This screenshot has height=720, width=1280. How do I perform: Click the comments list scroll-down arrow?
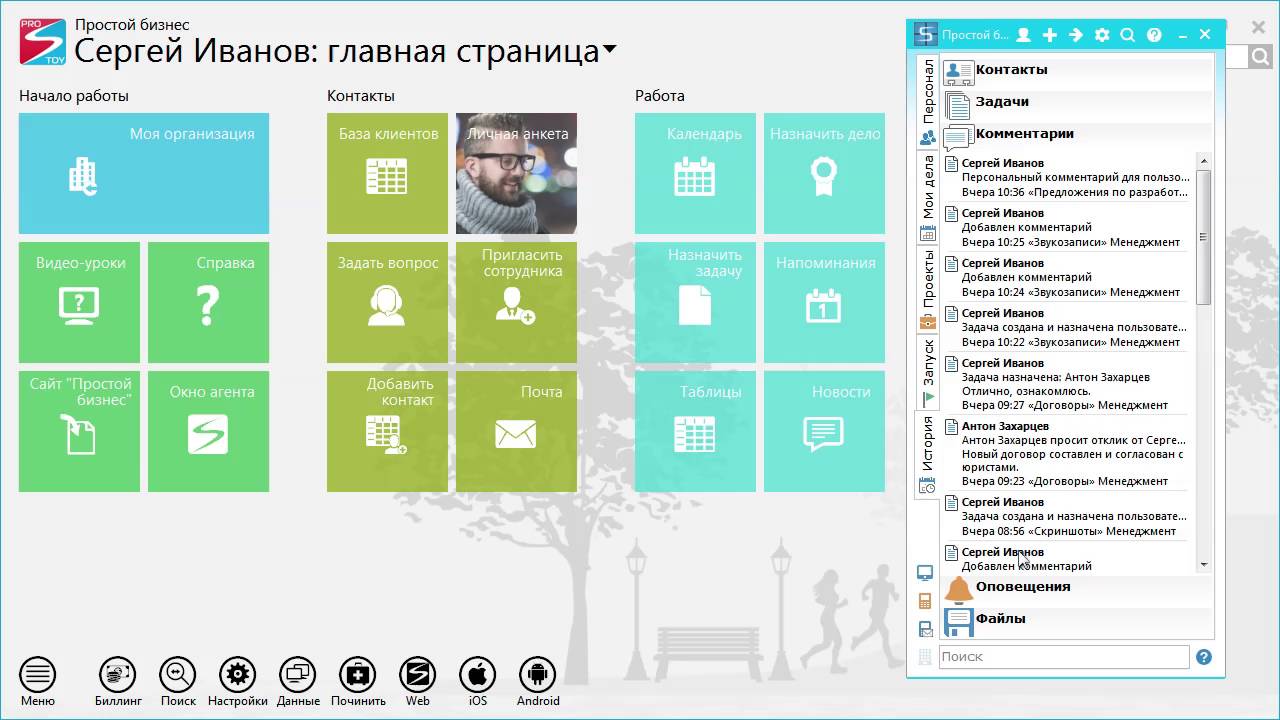(x=1204, y=565)
